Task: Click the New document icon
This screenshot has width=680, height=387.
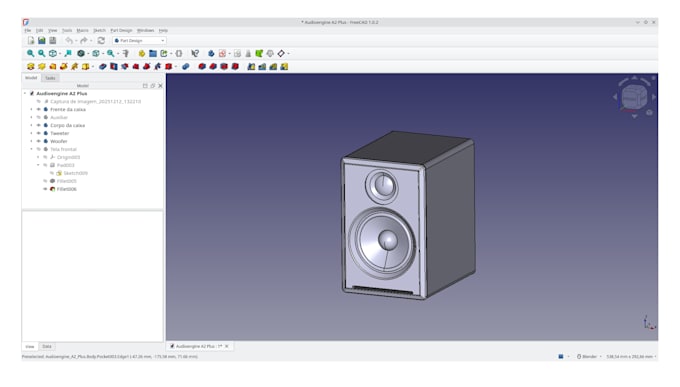Action: (x=31, y=40)
